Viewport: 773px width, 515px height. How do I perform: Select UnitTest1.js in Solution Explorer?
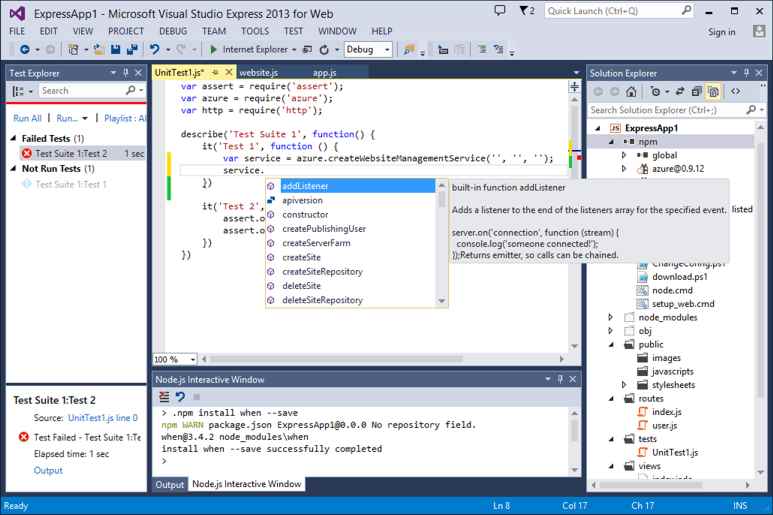point(675,452)
